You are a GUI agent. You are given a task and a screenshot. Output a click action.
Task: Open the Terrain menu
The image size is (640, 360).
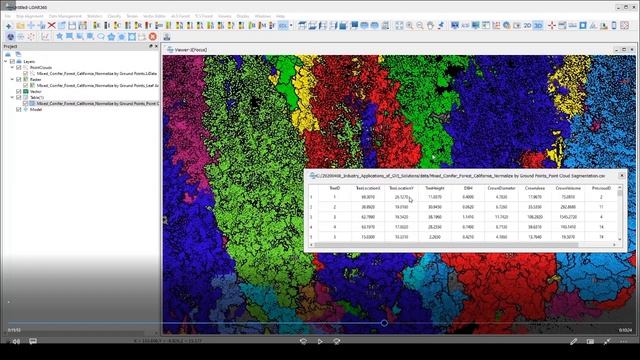tap(132, 16)
